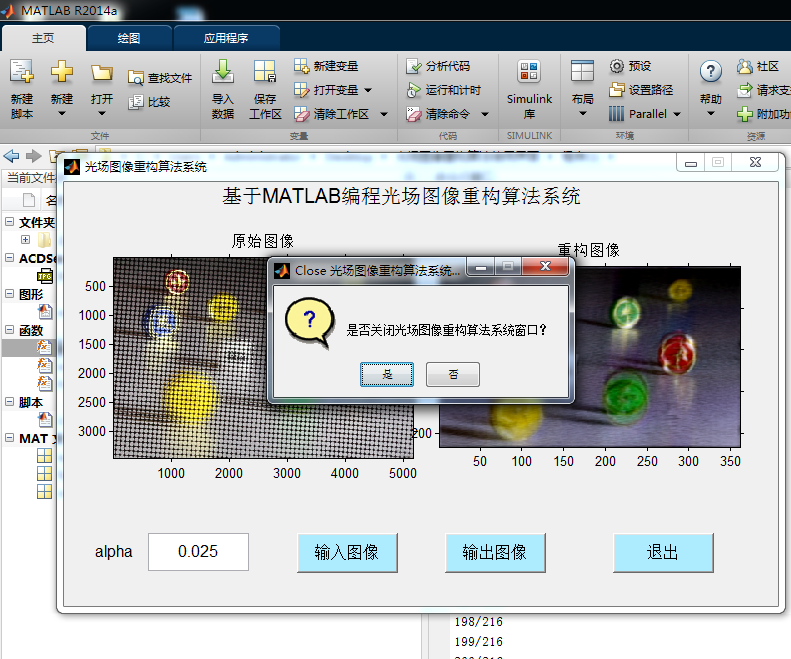Open the 打开 folder icon
This screenshot has width=791, height=659.
[x=101, y=73]
